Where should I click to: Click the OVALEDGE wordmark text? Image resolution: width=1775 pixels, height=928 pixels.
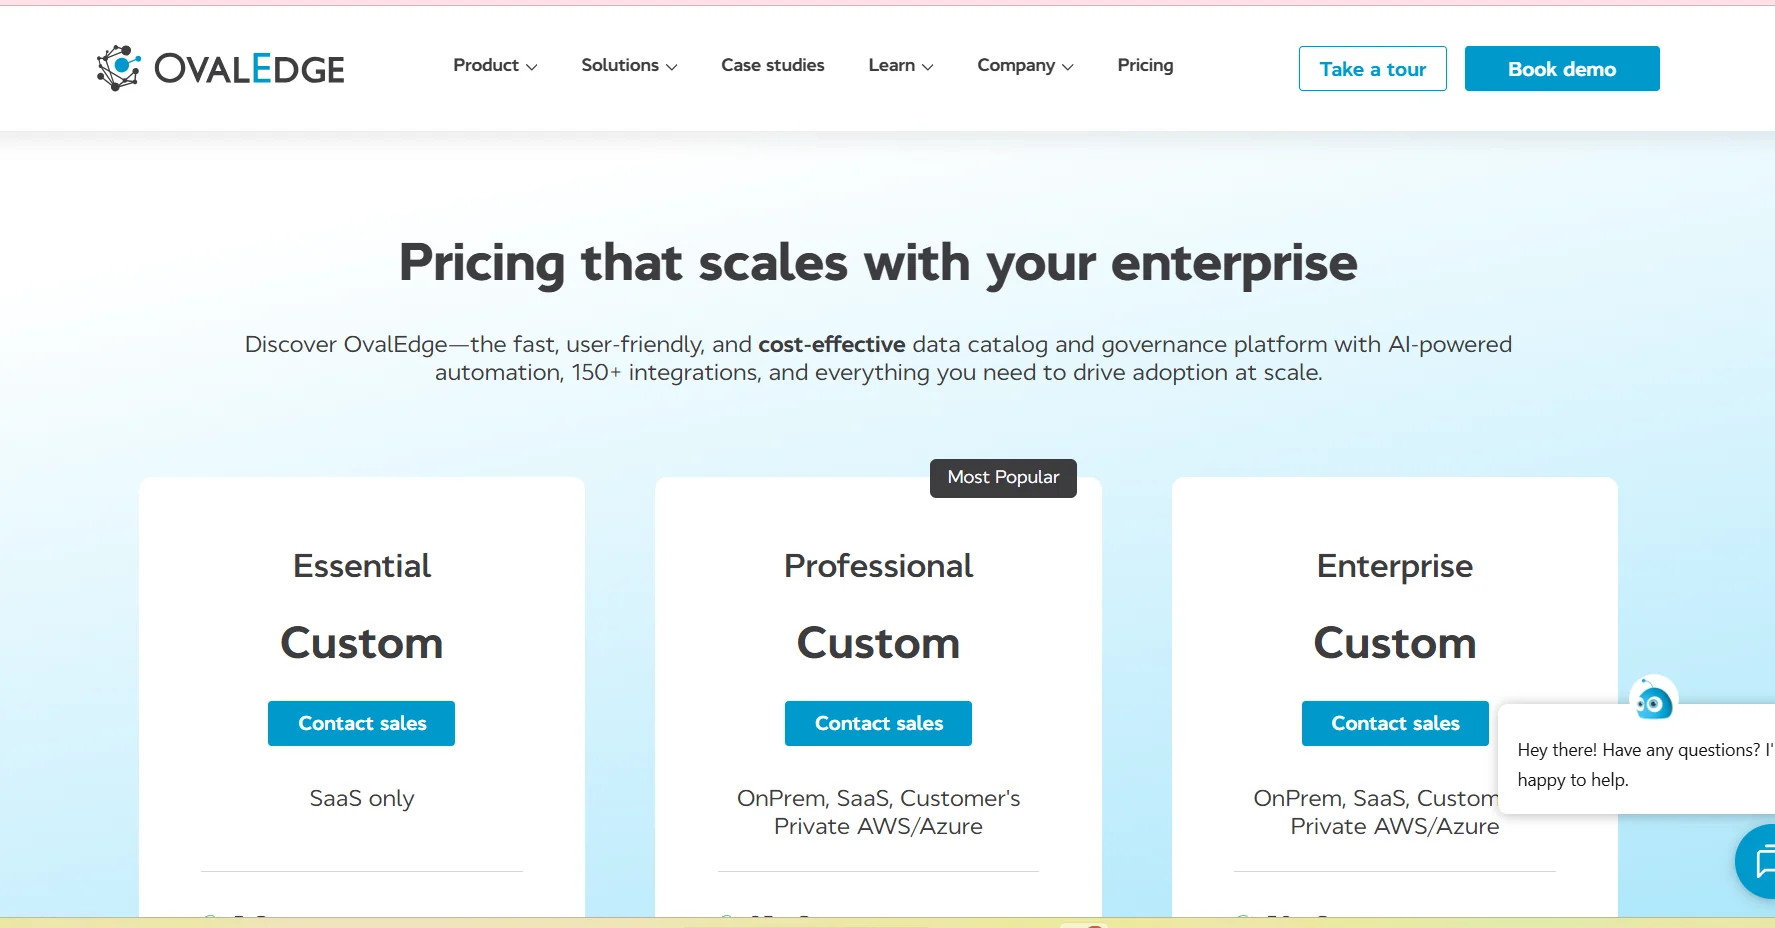(x=249, y=69)
